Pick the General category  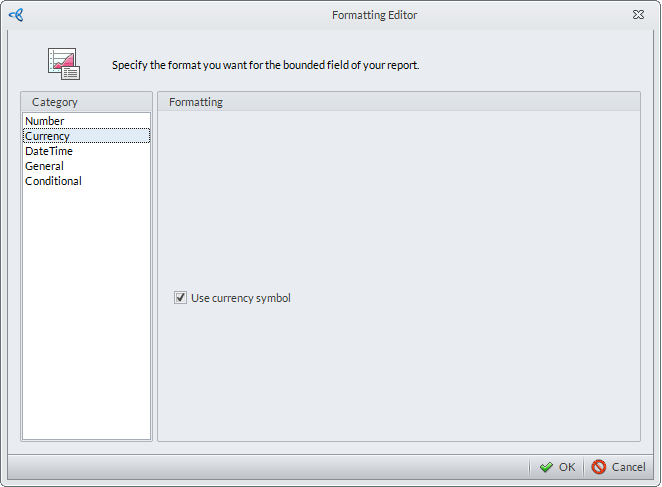44,166
